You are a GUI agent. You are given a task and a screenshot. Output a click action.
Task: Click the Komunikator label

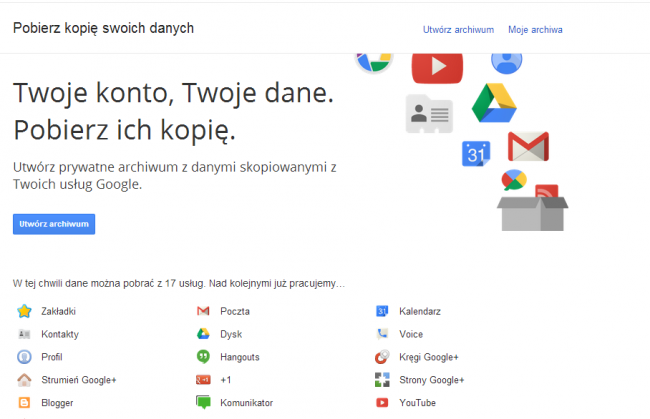[247, 403]
